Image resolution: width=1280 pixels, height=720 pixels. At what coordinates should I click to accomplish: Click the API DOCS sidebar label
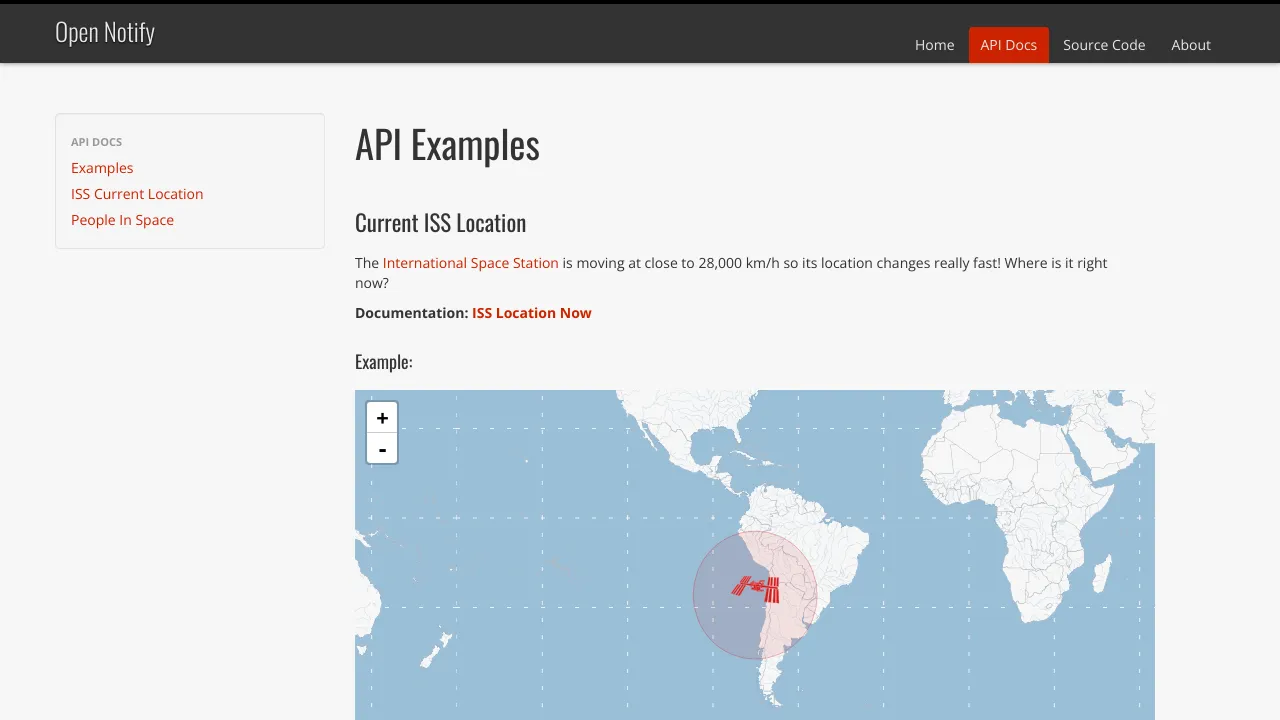point(96,142)
